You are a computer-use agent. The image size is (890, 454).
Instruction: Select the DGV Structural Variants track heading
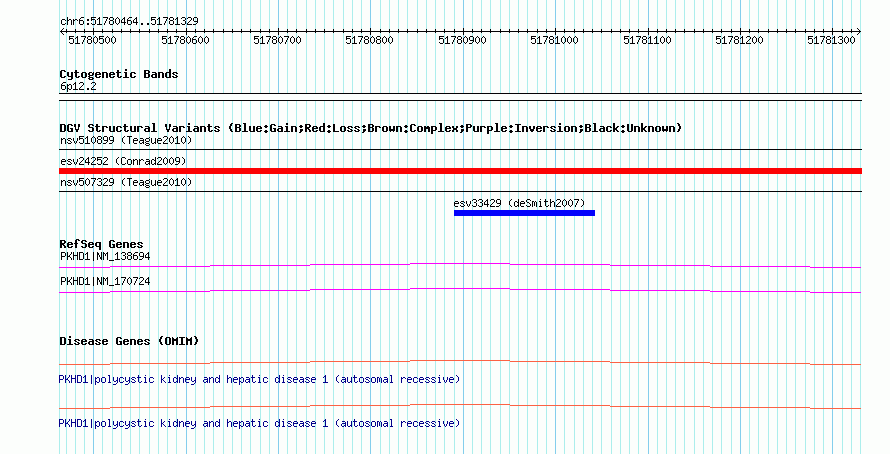click(371, 128)
